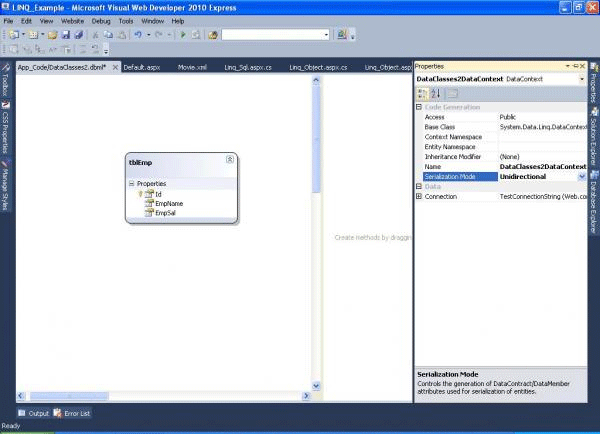Click the designer vertical scrollbar down arrow

[x=316, y=386]
